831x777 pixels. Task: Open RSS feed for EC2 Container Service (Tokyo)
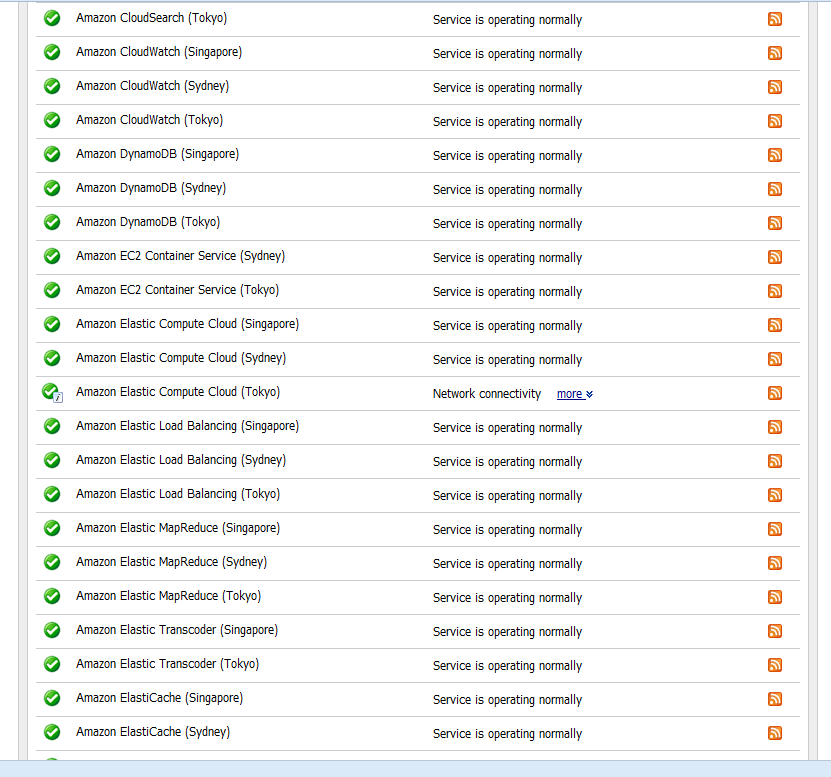click(x=775, y=291)
